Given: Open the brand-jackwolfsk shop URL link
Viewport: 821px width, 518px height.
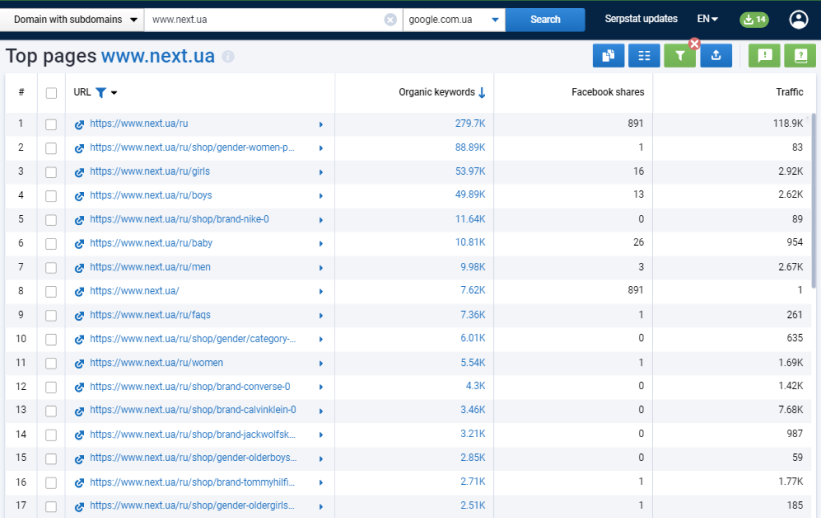Looking at the screenshot, I should pyautogui.click(x=193, y=434).
